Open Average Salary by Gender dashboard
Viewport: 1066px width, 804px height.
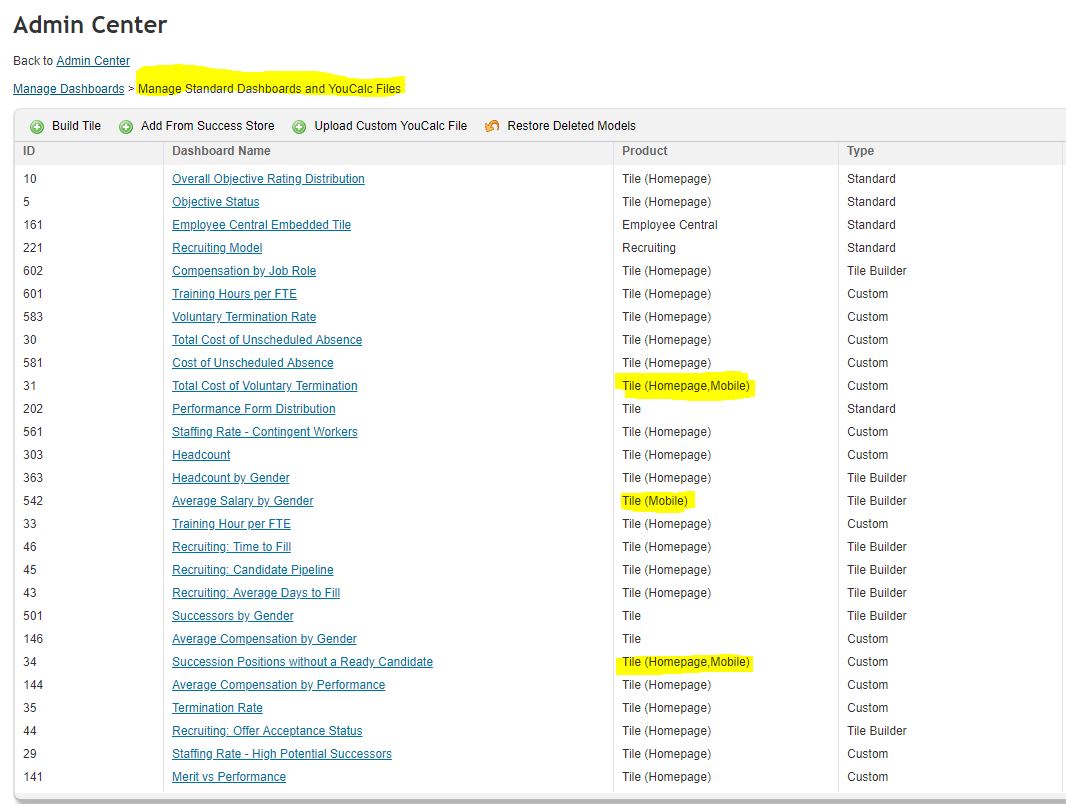coord(243,501)
